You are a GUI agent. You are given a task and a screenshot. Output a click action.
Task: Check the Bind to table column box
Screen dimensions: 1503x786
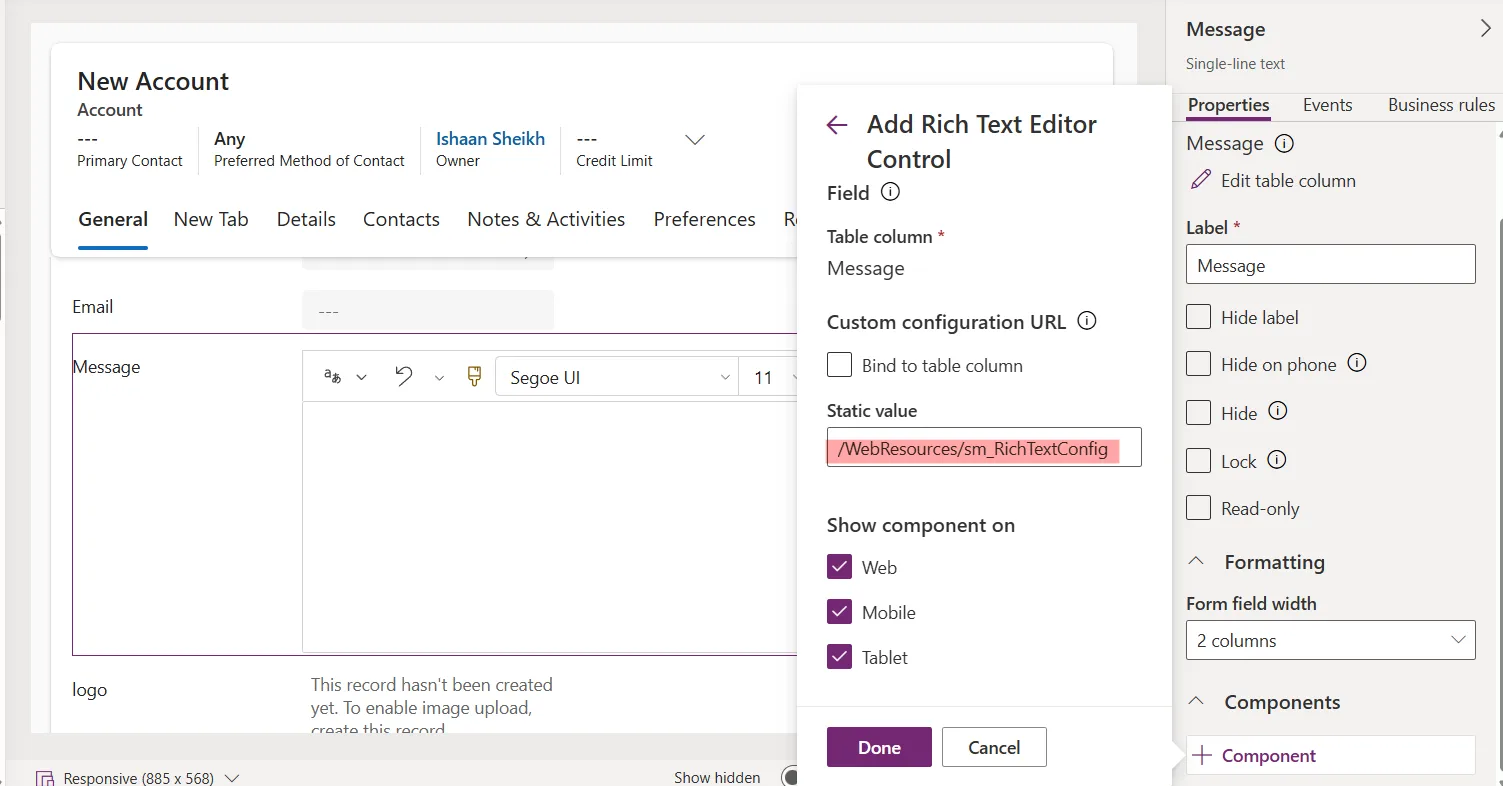point(839,365)
